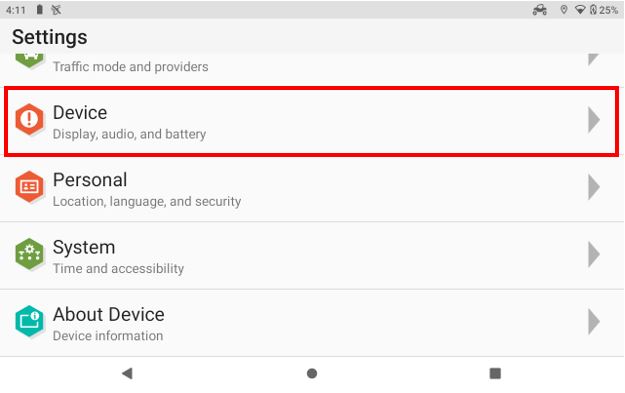
Task: Expand Personal row using right arrow
Action: click(594, 187)
